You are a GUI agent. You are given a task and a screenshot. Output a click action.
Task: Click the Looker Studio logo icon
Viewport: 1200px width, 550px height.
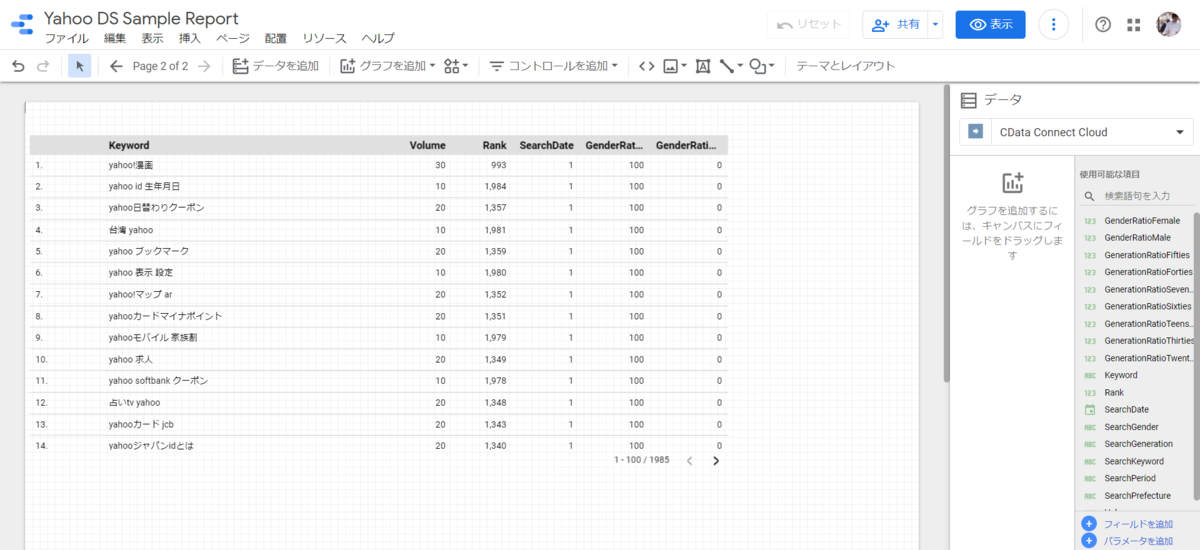coord(21,25)
